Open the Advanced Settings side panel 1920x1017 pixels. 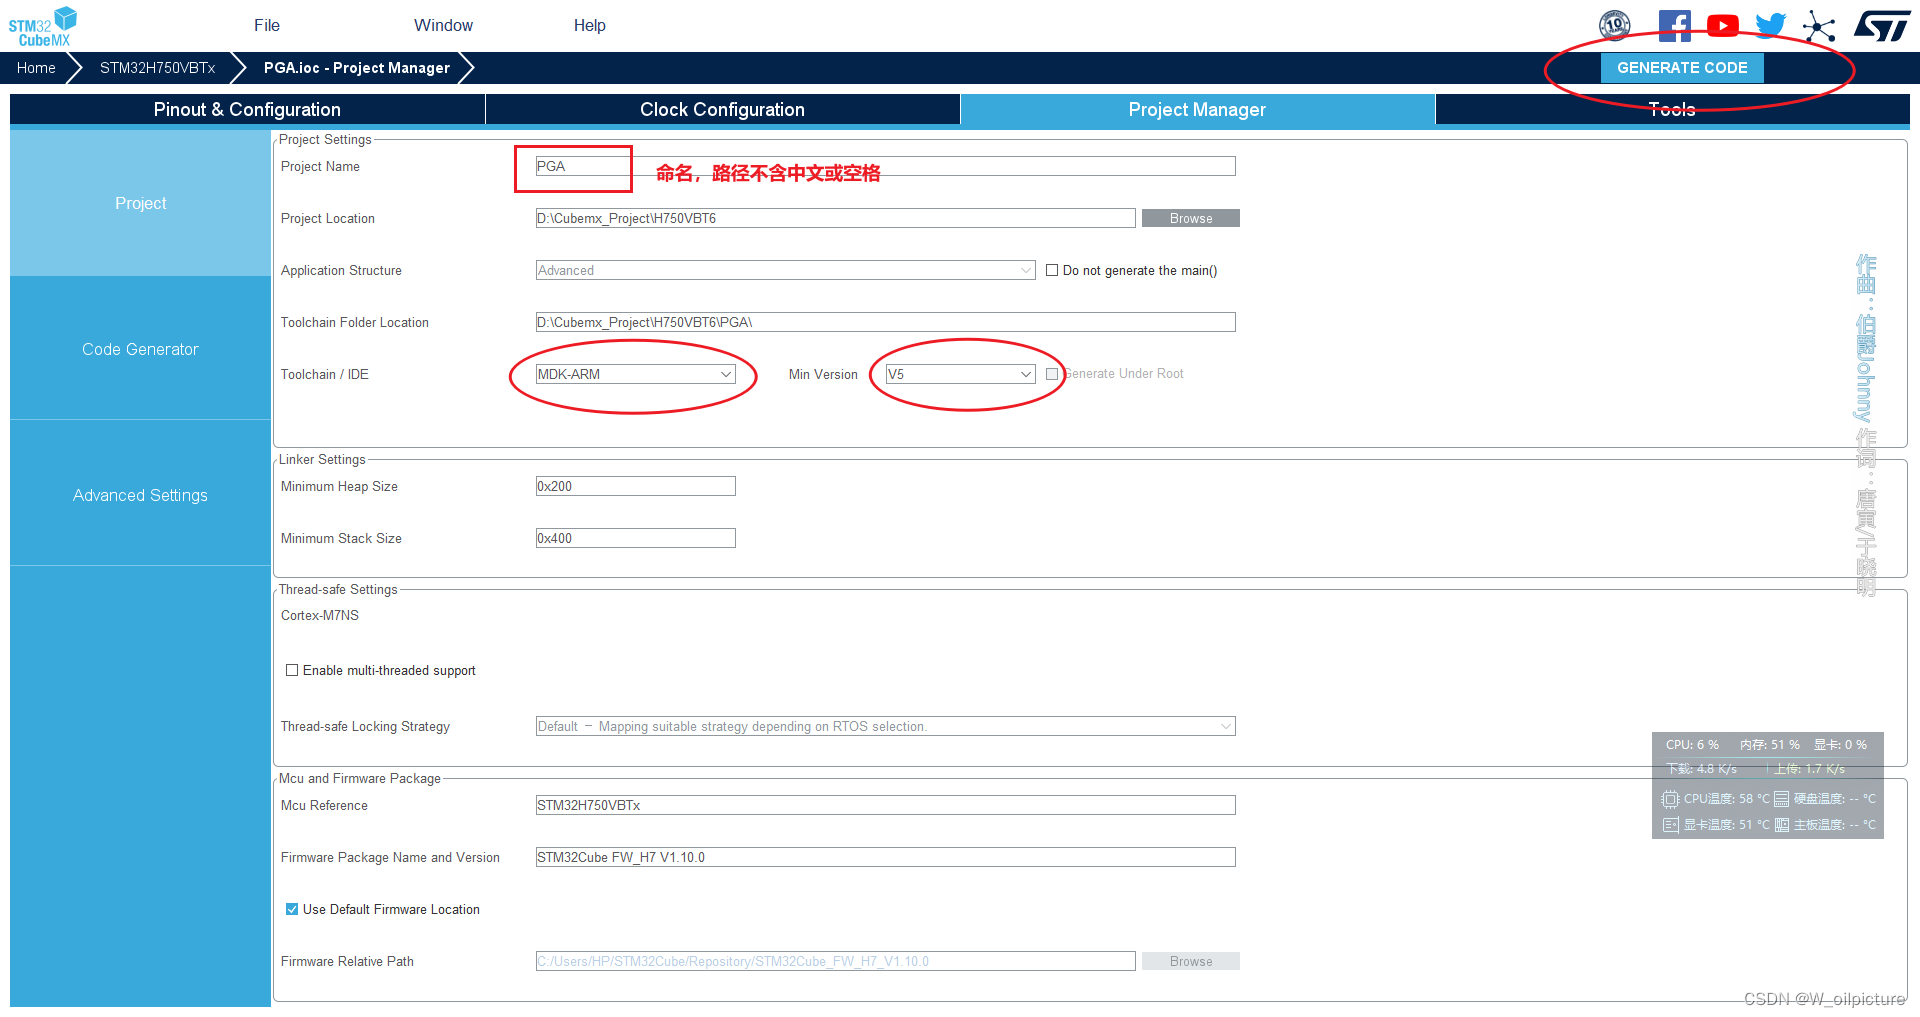[x=140, y=495]
